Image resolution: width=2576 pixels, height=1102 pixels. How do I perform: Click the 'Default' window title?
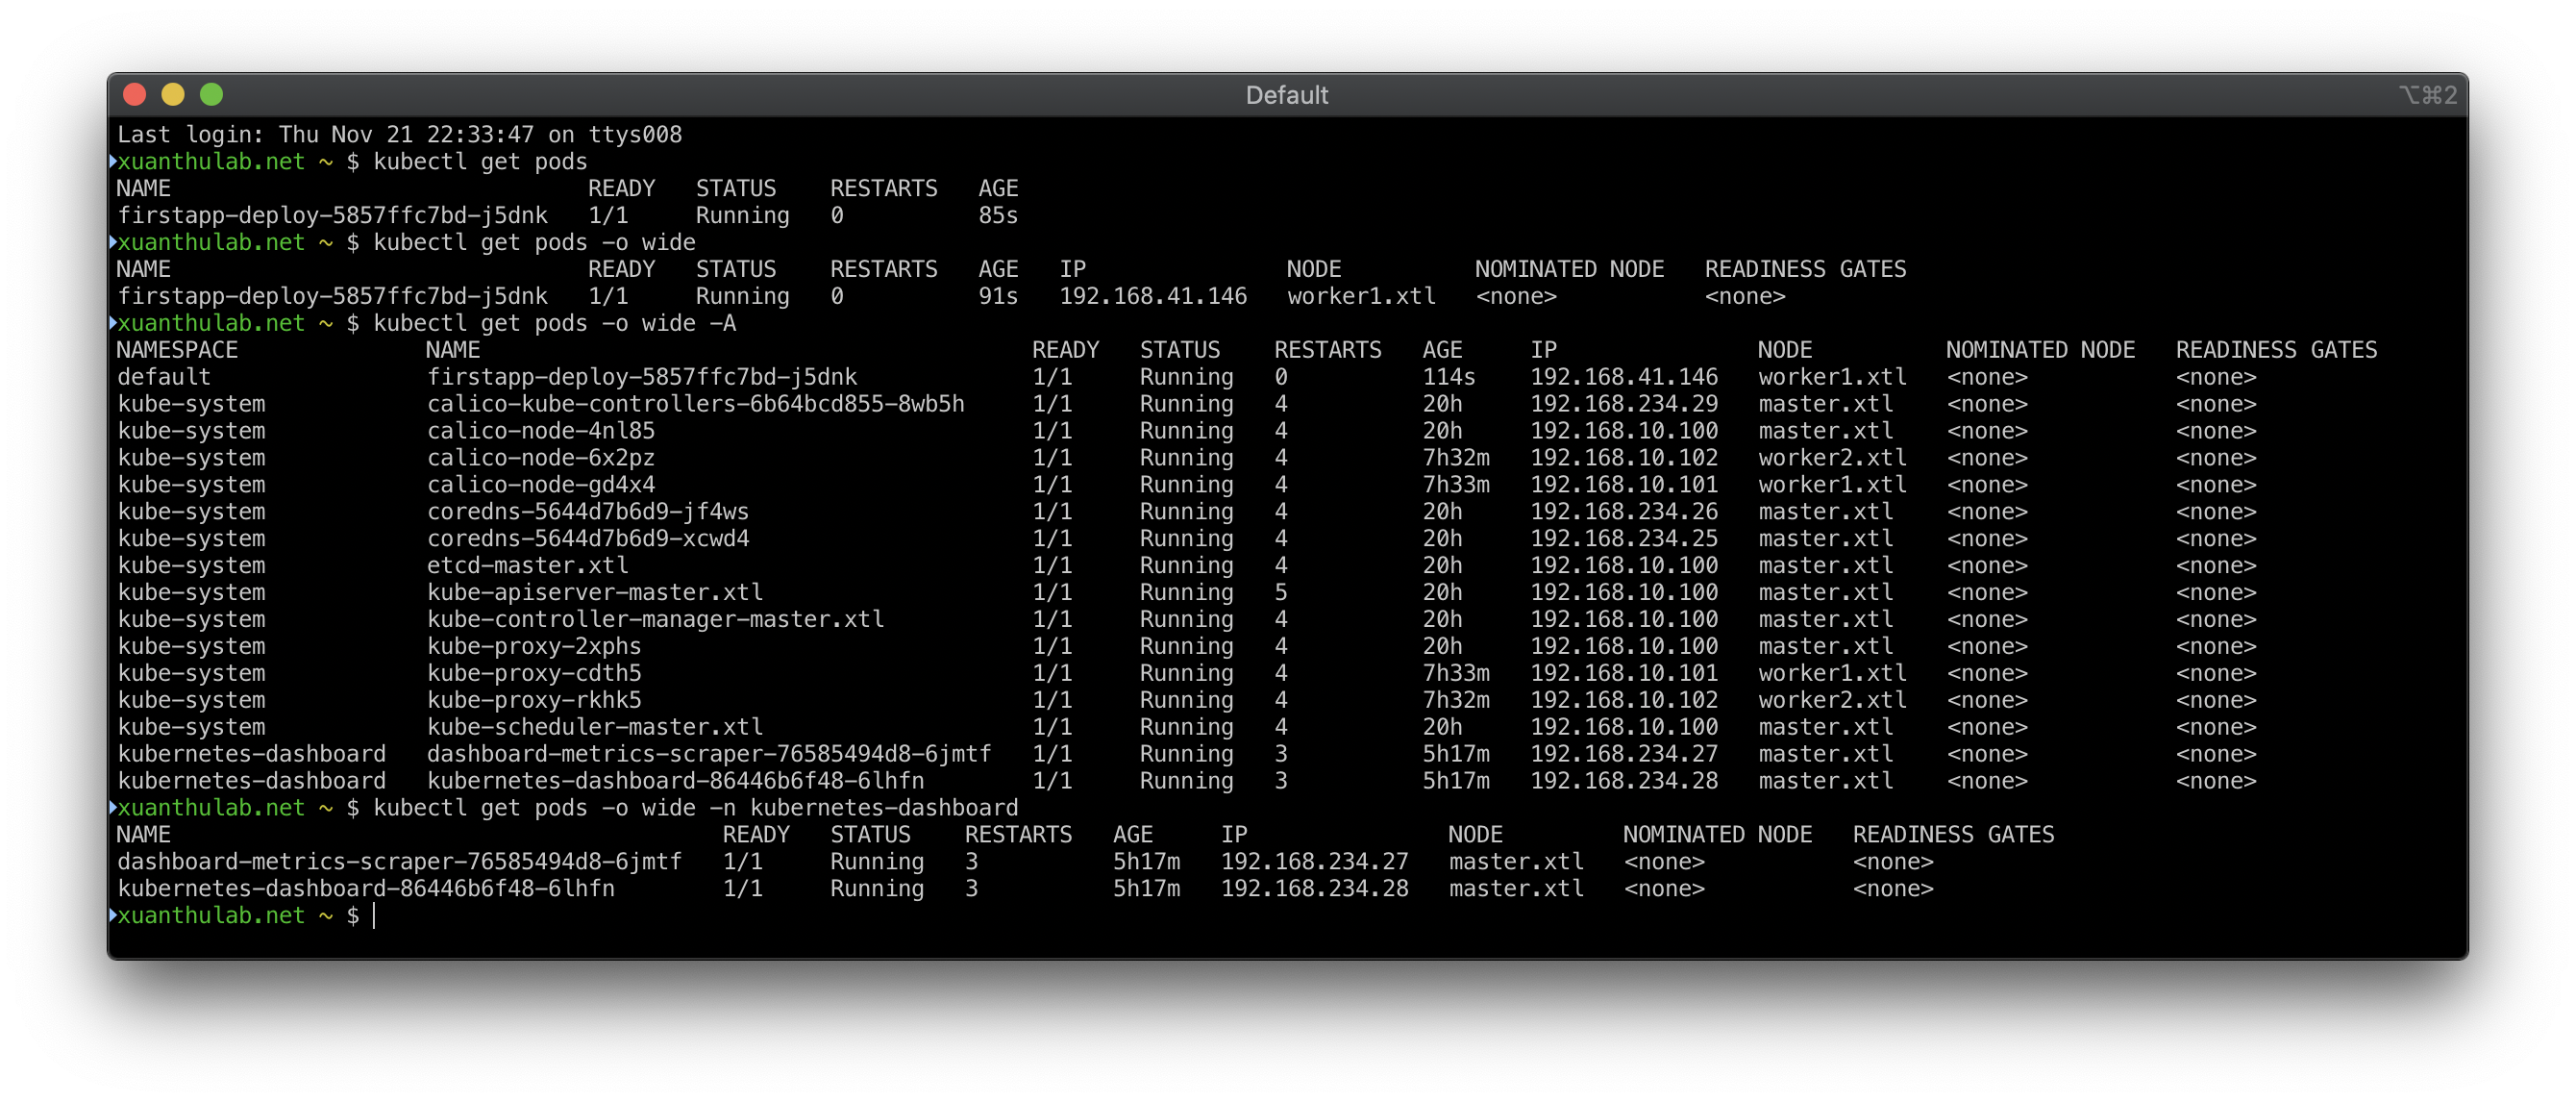(x=1286, y=95)
